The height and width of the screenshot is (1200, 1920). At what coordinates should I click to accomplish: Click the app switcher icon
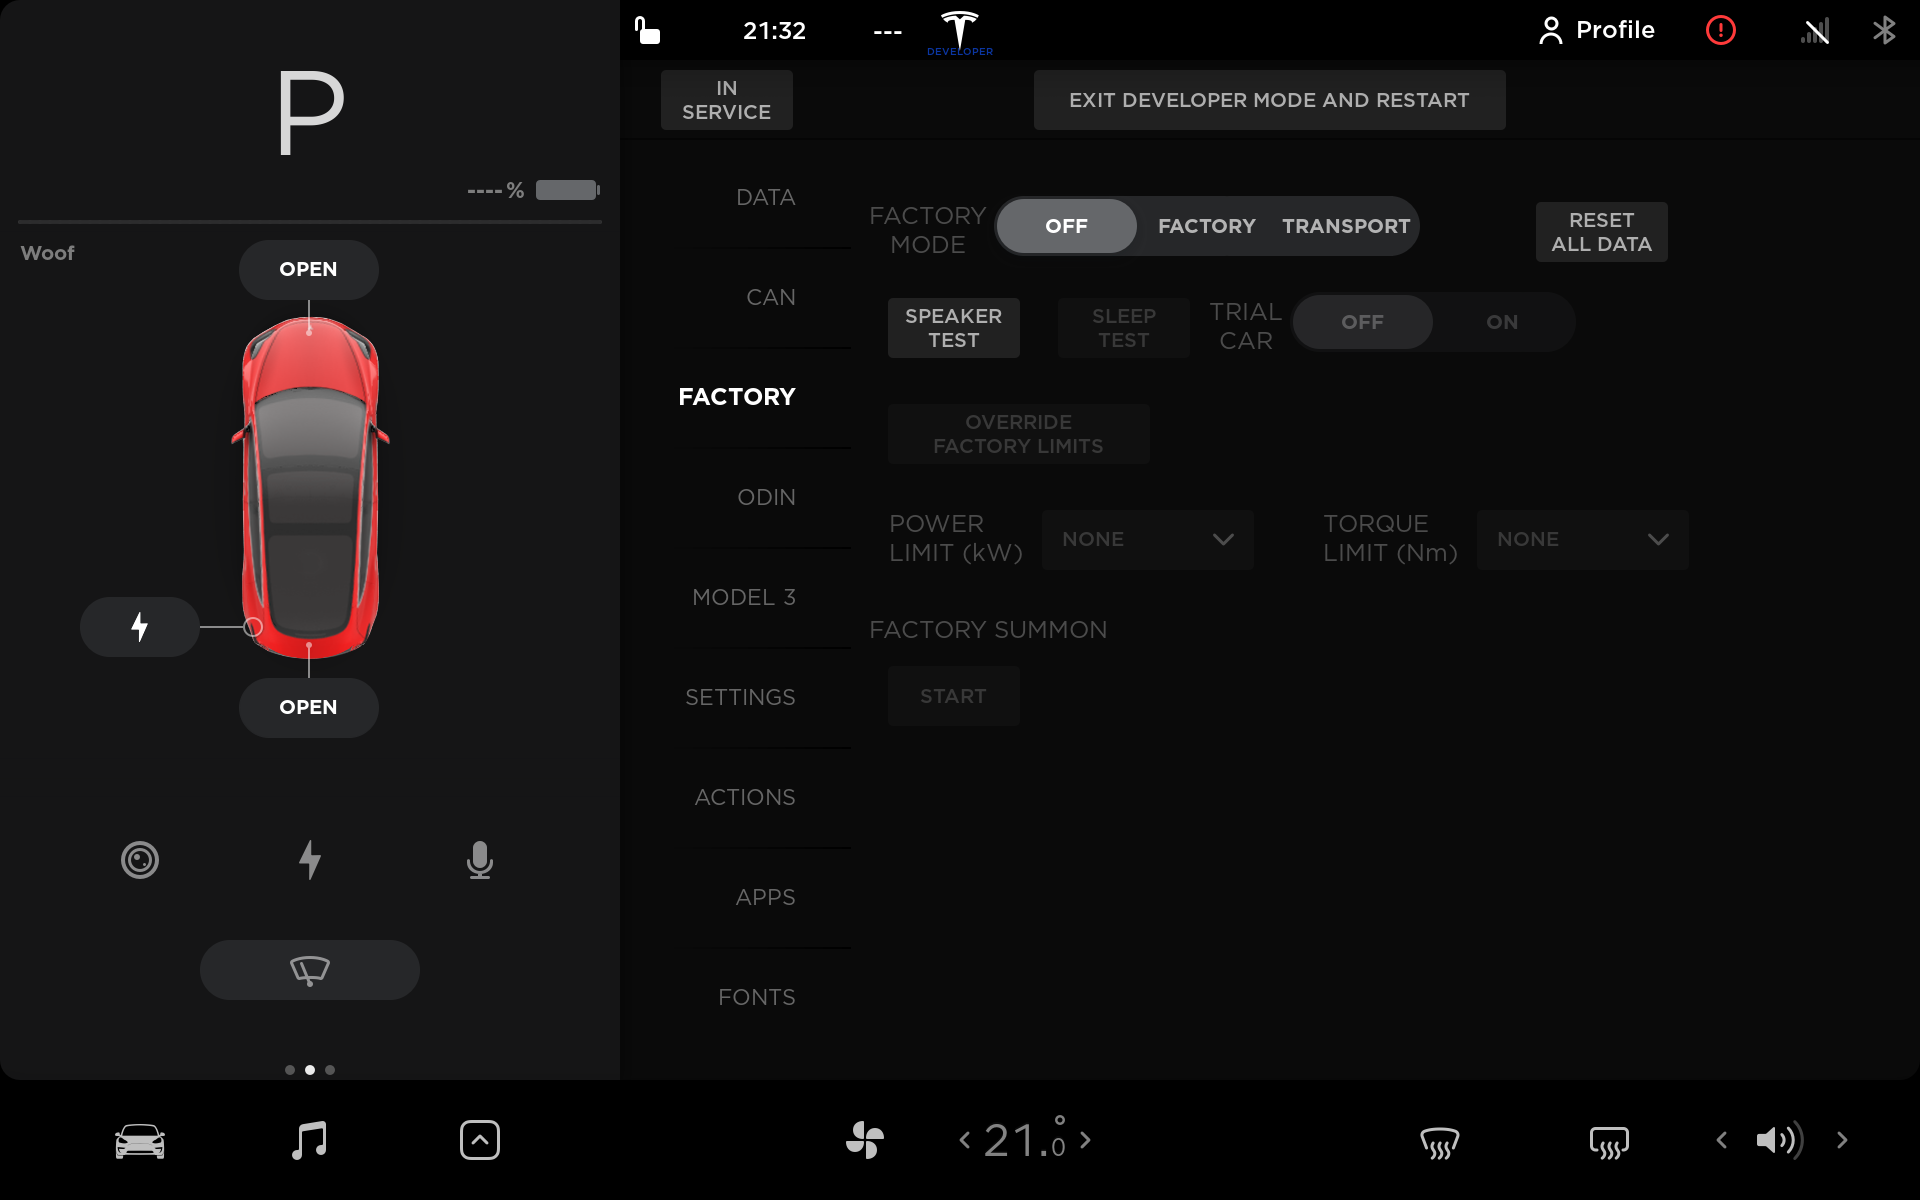(x=480, y=1139)
